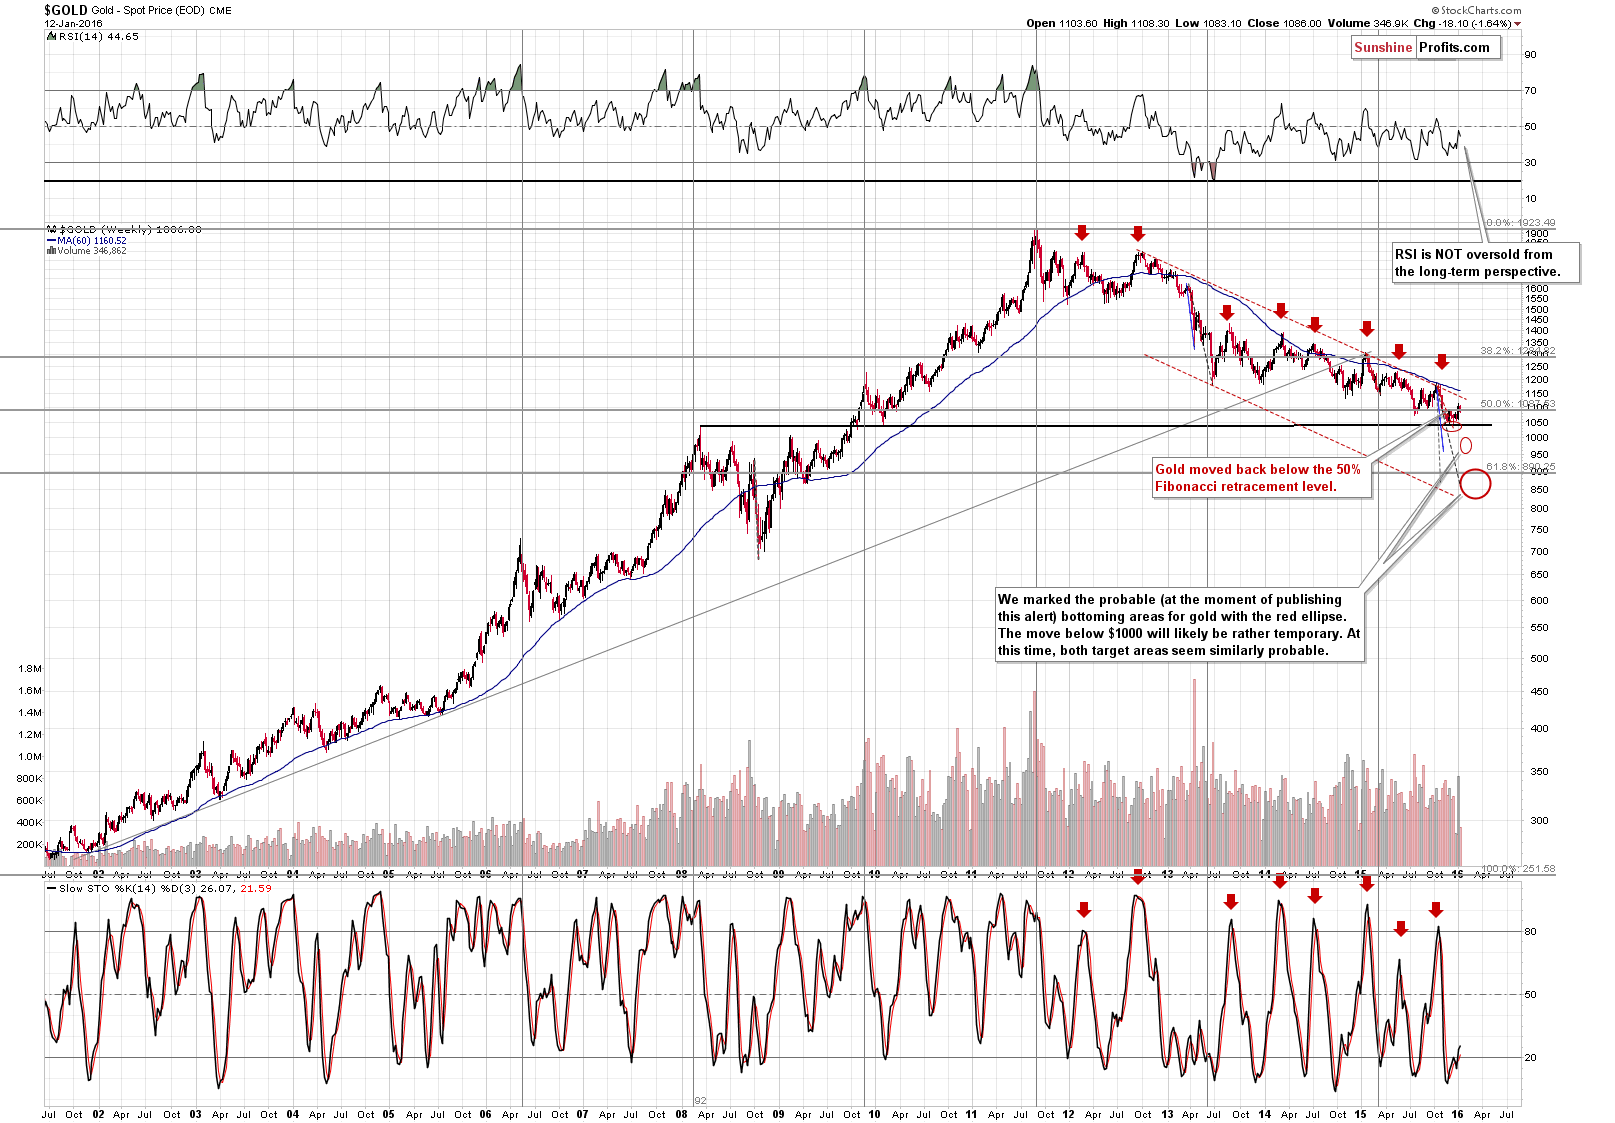Click the 70 level on RSI axis
The height and width of the screenshot is (1123, 1615).
(x=1530, y=91)
